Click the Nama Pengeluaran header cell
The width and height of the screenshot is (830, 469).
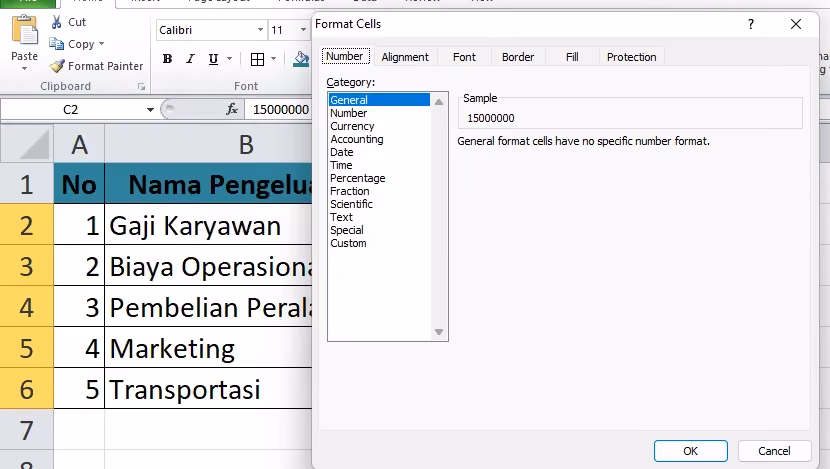209,184
